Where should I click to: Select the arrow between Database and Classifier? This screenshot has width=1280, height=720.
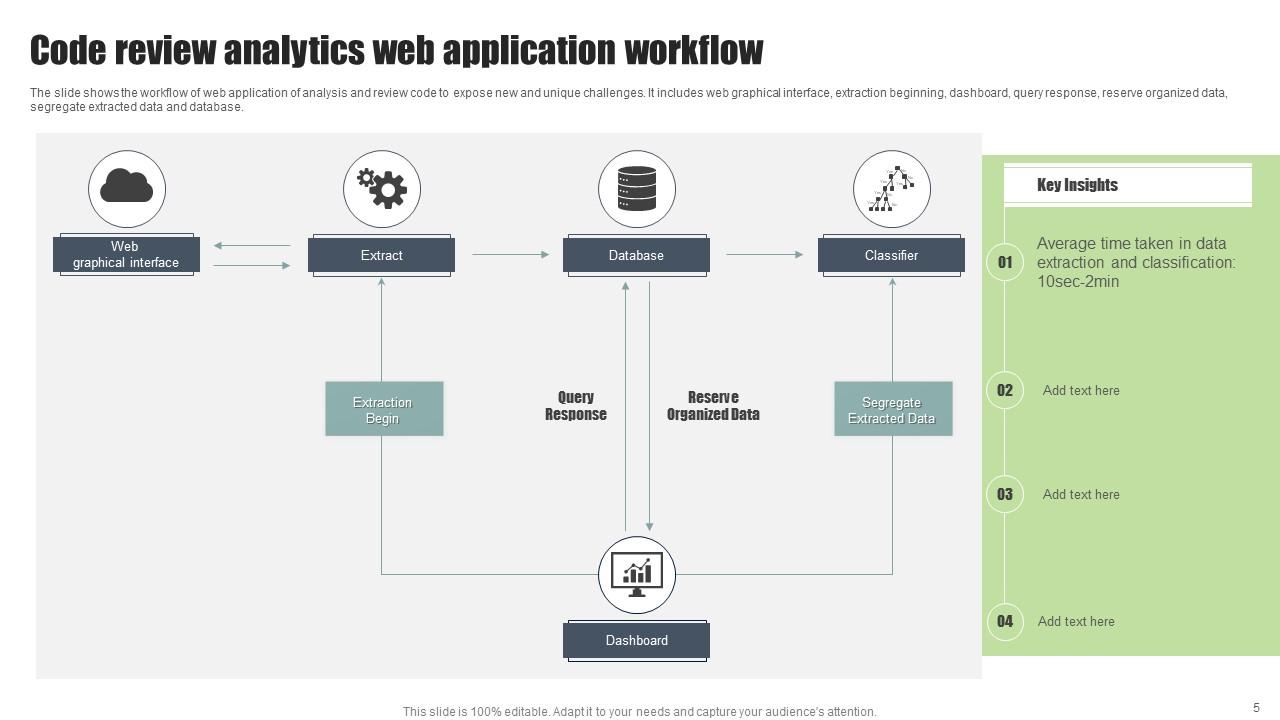(x=764, y=255)
